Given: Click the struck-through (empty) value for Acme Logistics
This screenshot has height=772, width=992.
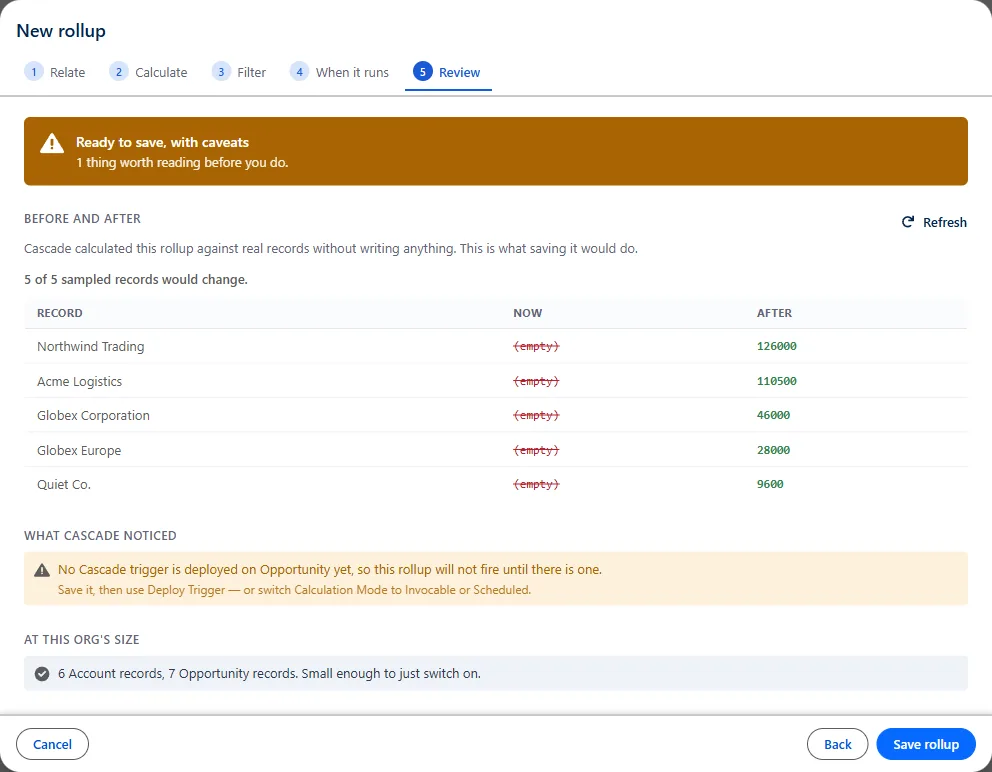Looking at the screenshot, I should [x=536, y=381].
